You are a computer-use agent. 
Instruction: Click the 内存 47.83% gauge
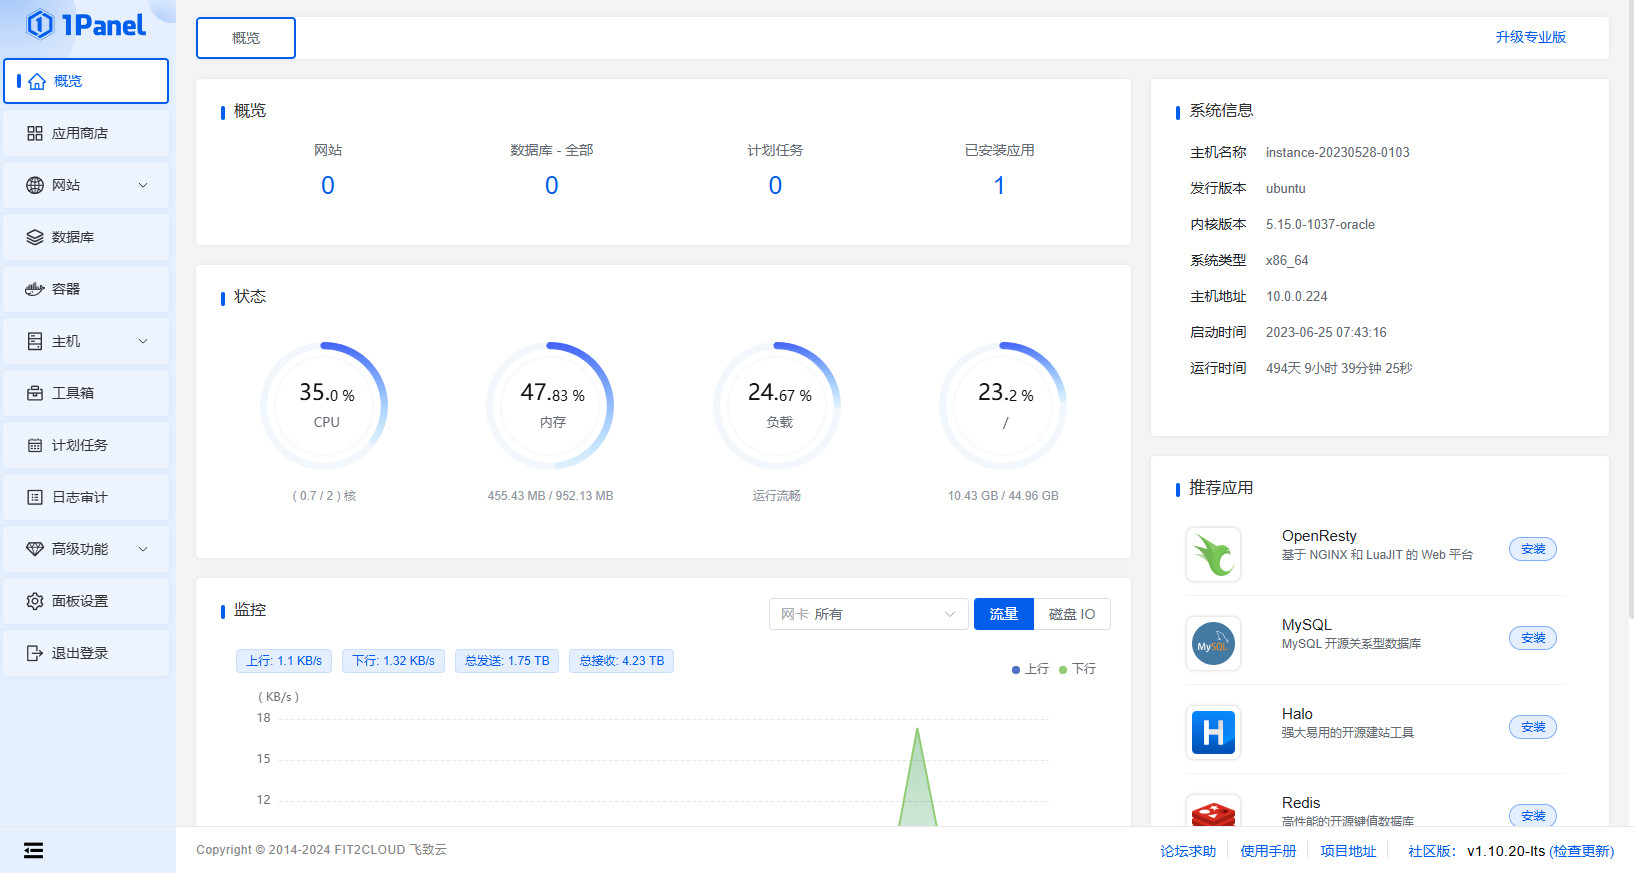[x=551, y=406]
